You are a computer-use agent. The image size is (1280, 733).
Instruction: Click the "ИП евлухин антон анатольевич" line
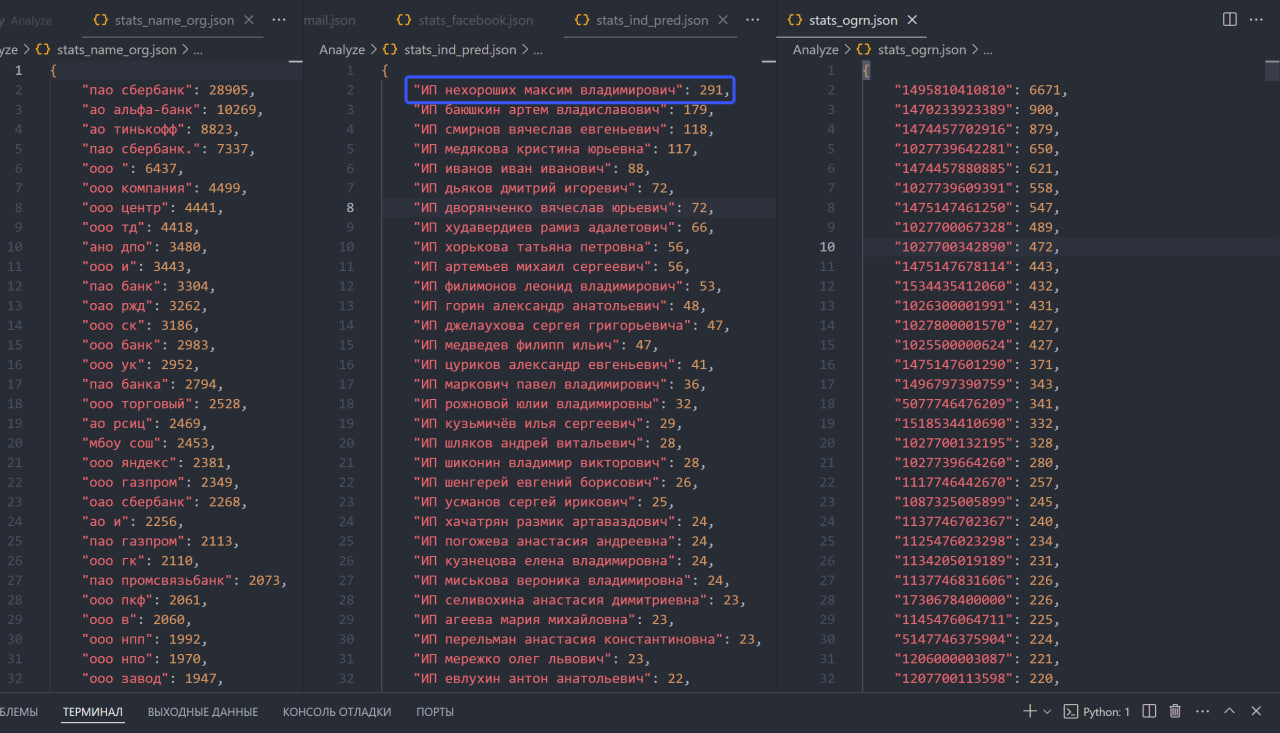[x=553, y=679]
